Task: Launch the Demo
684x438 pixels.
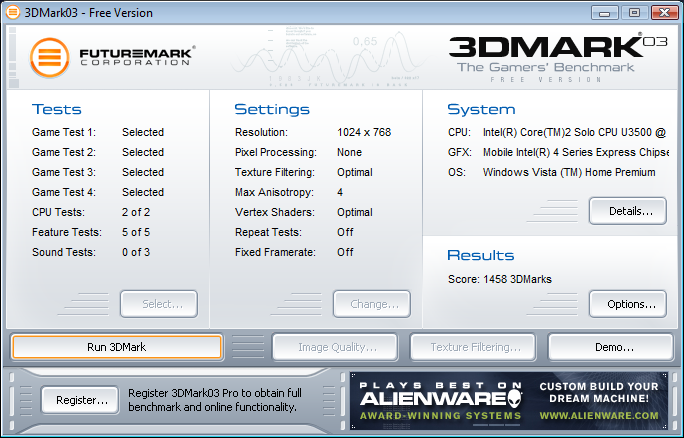Action: [611, 347]
